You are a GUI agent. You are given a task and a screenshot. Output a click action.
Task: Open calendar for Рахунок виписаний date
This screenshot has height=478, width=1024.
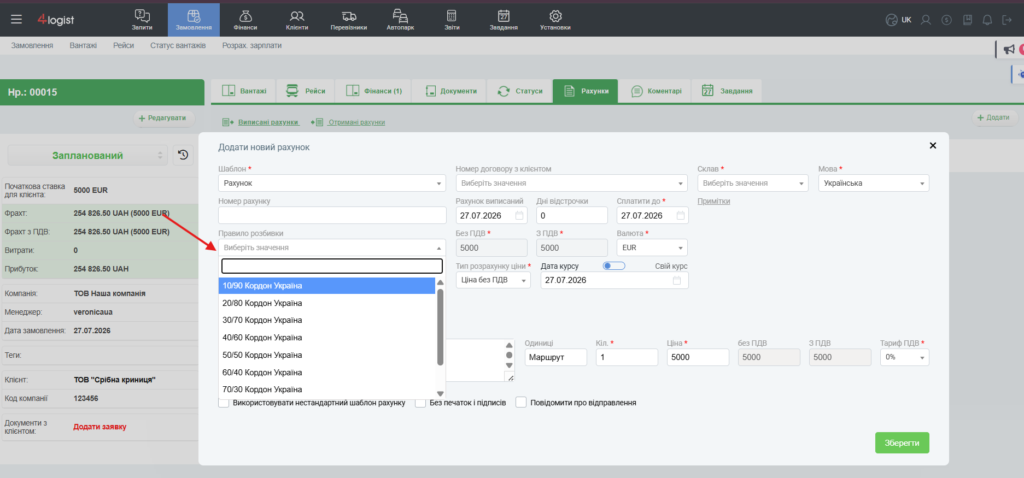coord(519,215)
